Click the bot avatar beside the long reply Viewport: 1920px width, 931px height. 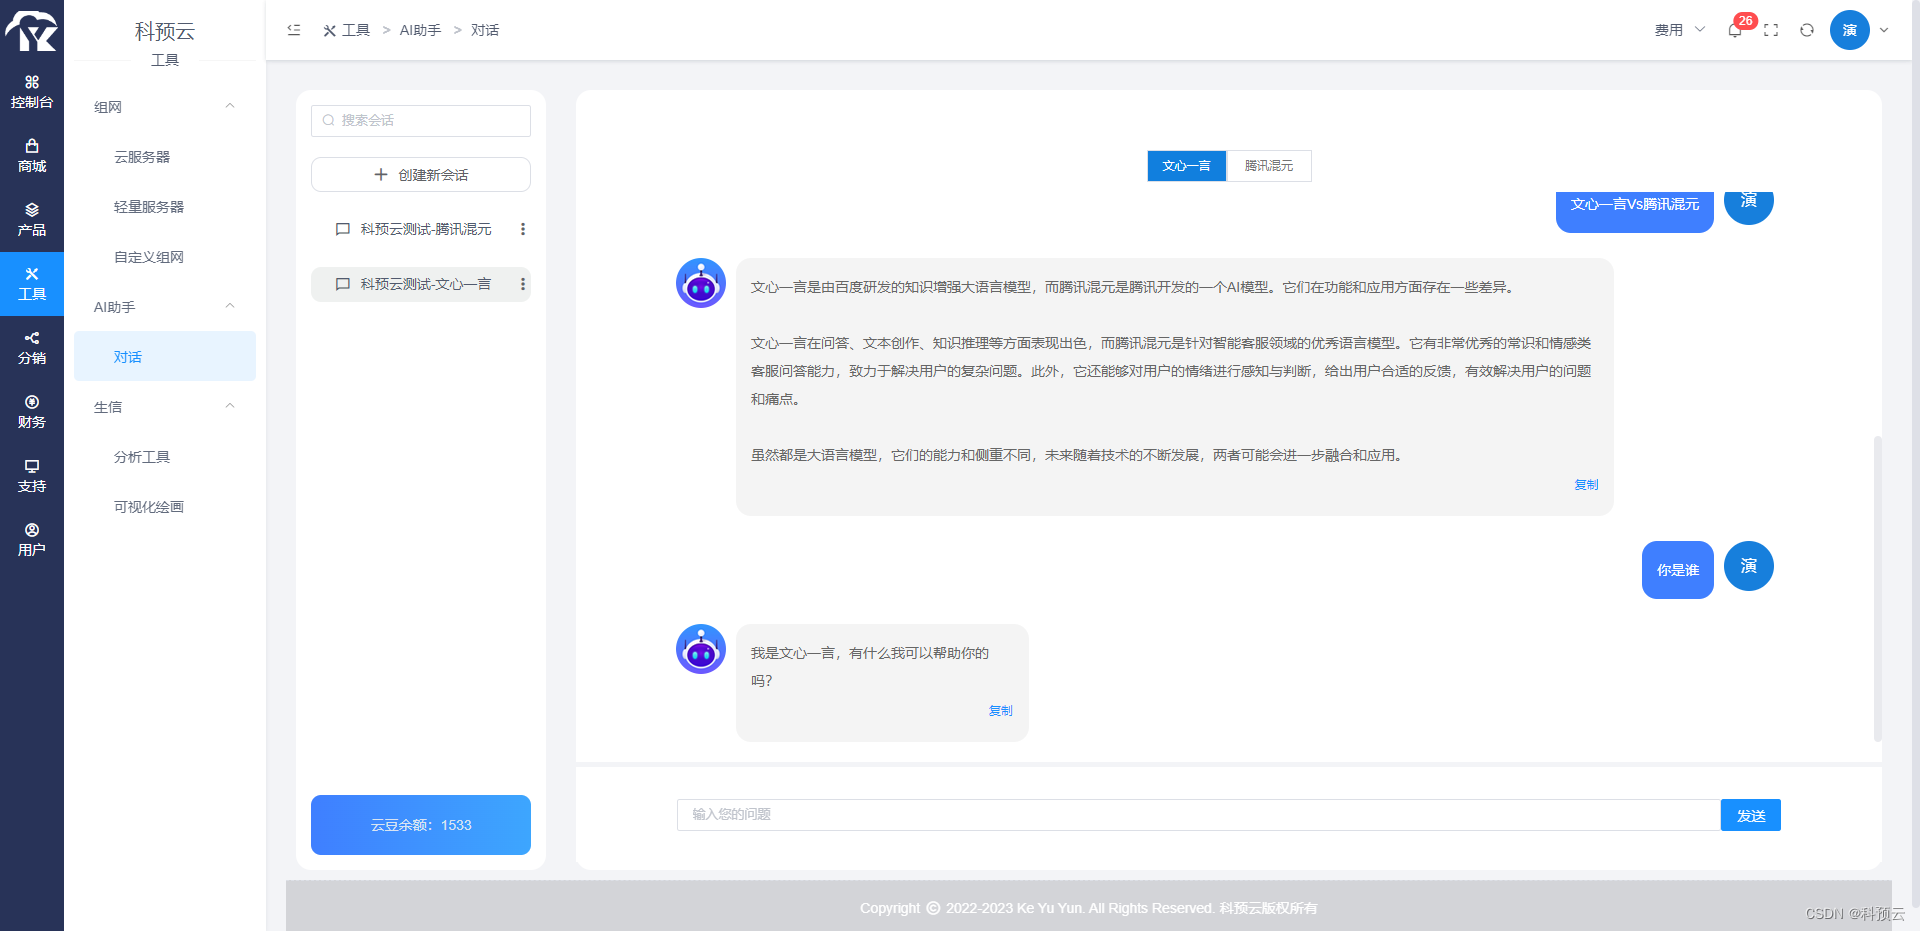tap(701, 283)
